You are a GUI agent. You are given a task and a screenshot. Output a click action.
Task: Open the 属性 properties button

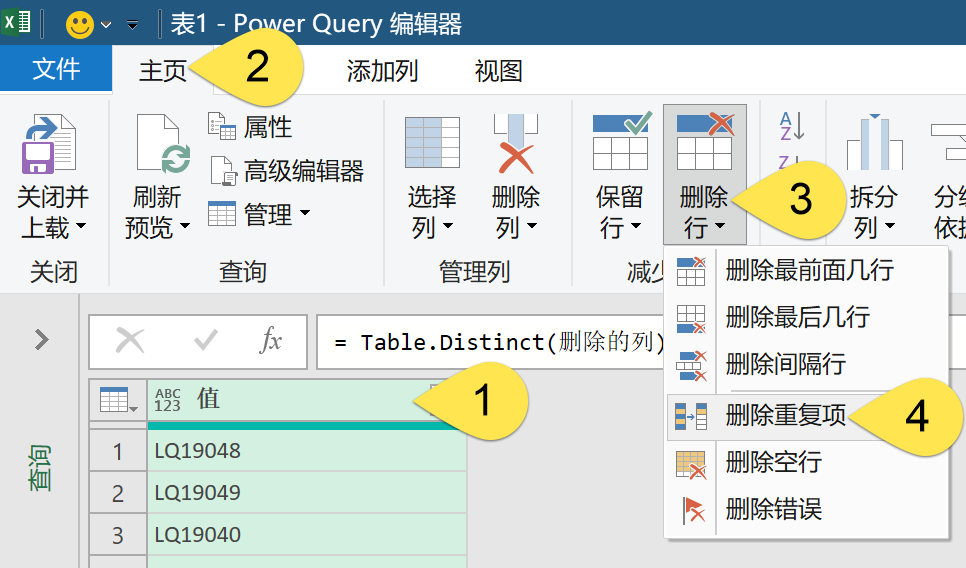pyautogui.click(x=250, y=127)
